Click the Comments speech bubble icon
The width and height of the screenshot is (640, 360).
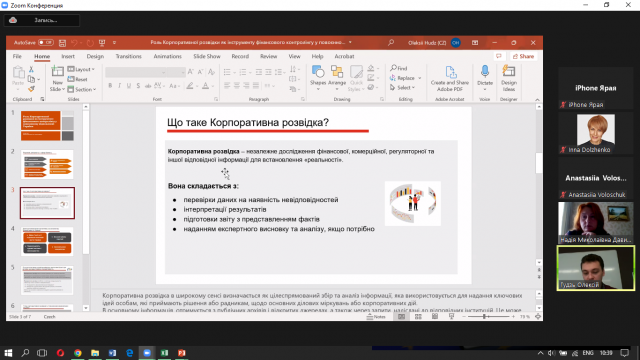tap(499, 56)
